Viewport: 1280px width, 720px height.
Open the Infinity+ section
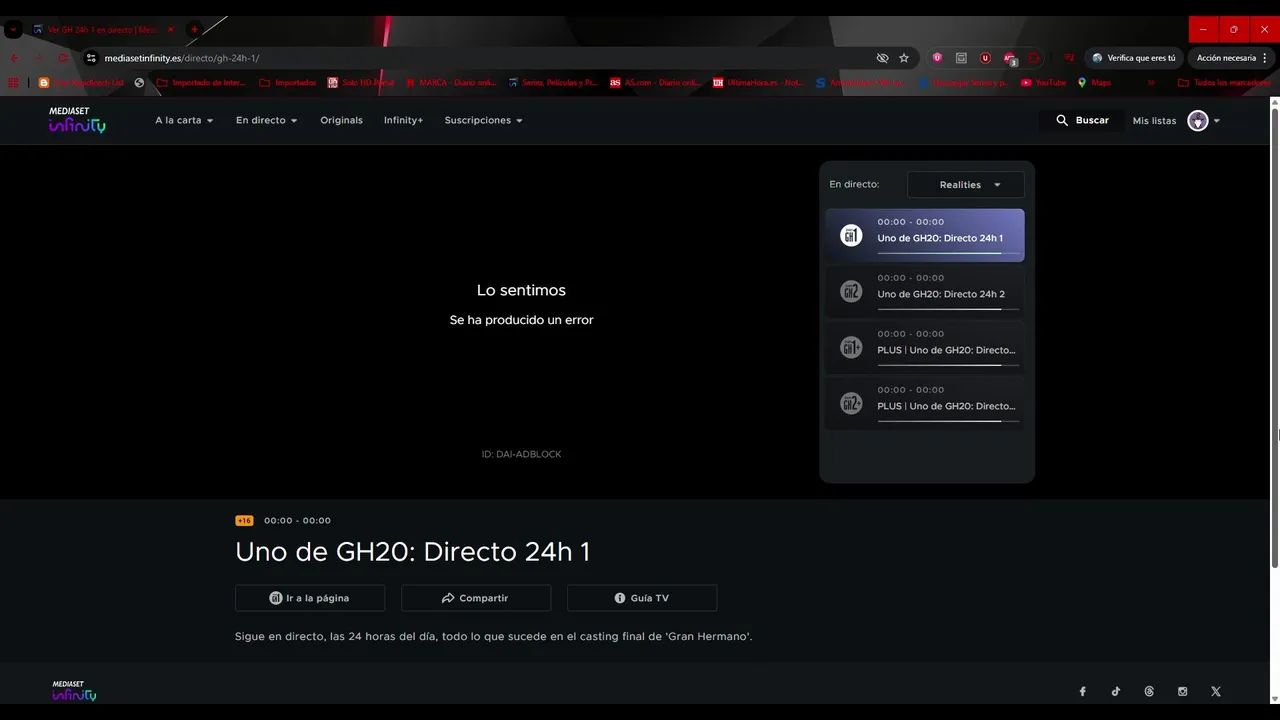pos(403,120)
